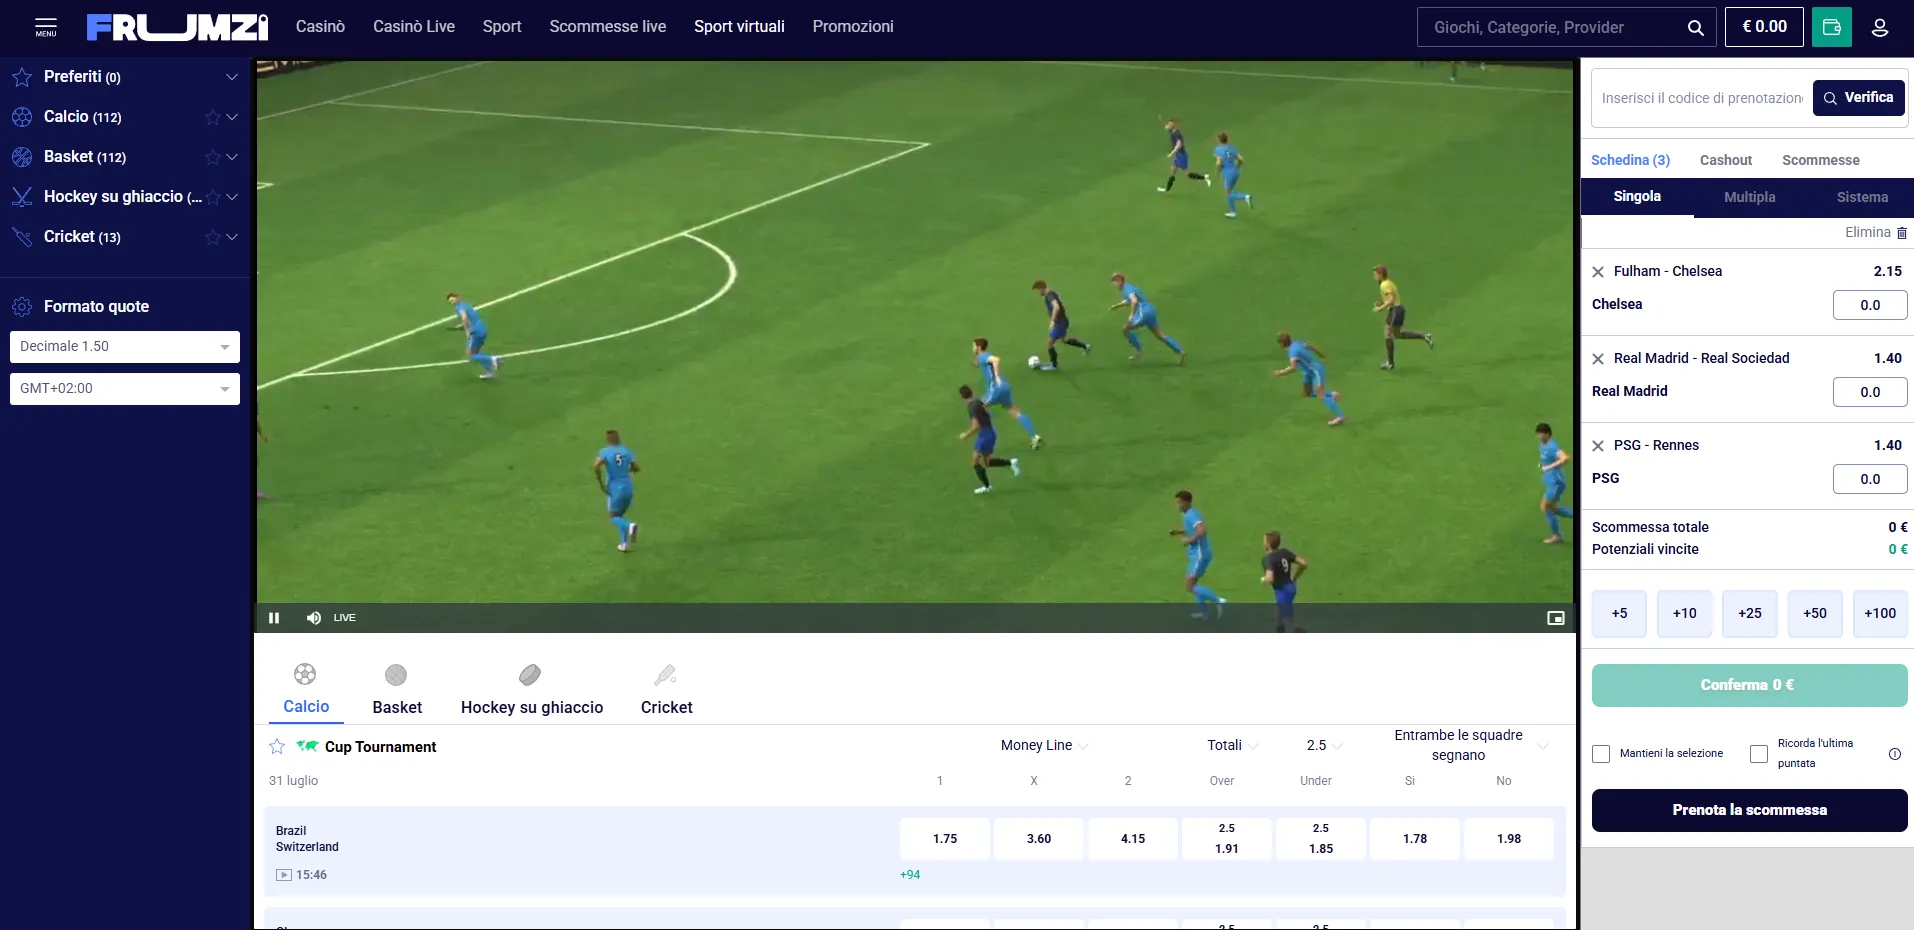
Task: Select the Sistema bet type tab
Action: (1862, 197)
